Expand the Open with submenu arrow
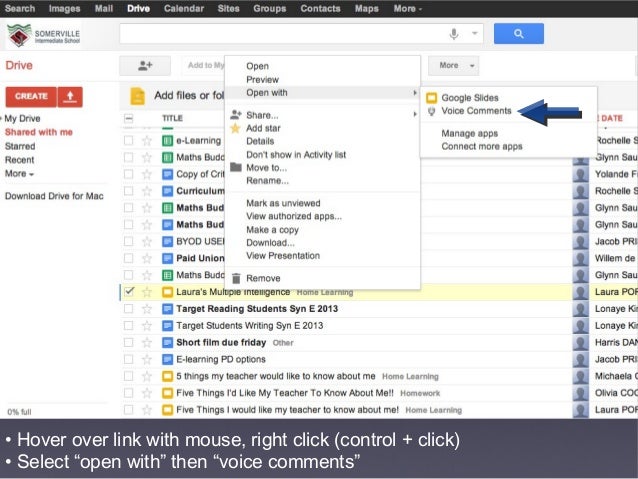The image size is (638, 479). [415, 93]
